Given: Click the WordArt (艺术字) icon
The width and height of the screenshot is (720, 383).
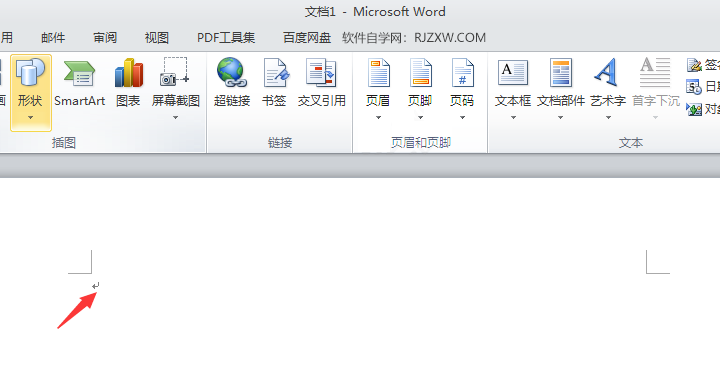Looking at the screenshot, I should [606, 72].
